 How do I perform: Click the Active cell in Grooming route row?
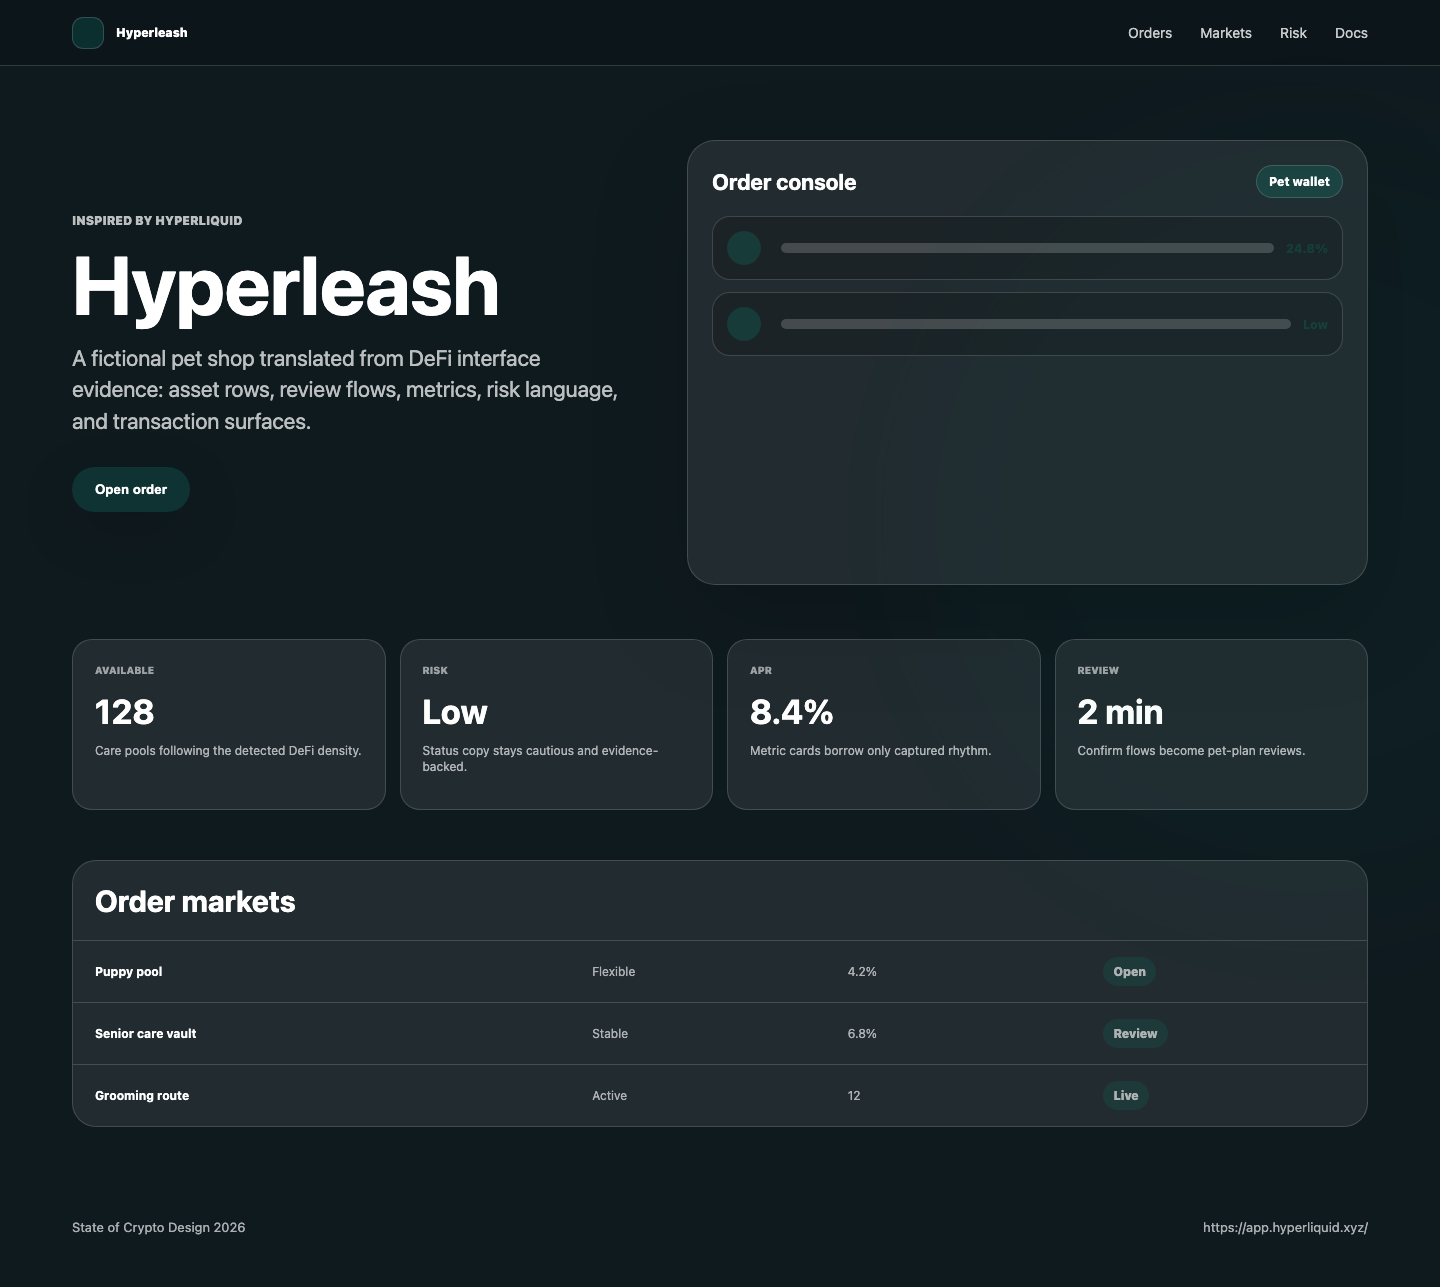point(610,1096)
